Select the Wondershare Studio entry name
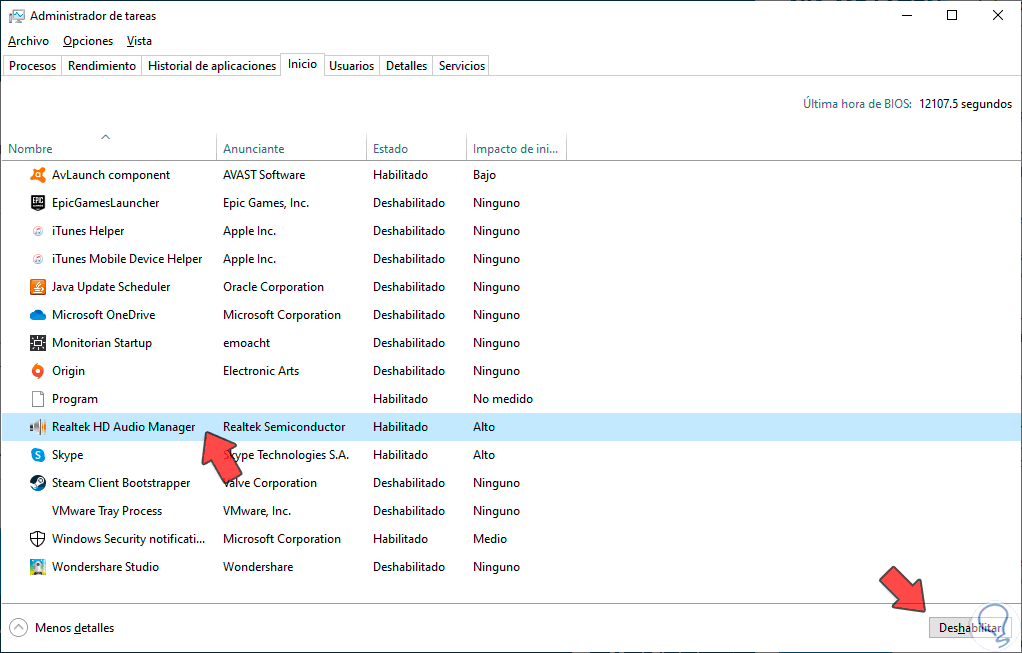This screenshot has height=653, width=1022. point(106,567)
